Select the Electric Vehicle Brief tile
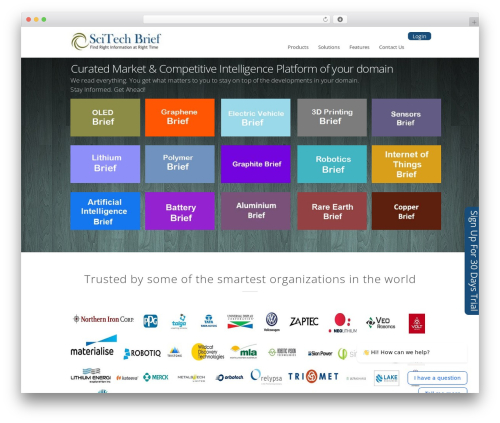Screen dimensions: 500x423 pos(256,117)
